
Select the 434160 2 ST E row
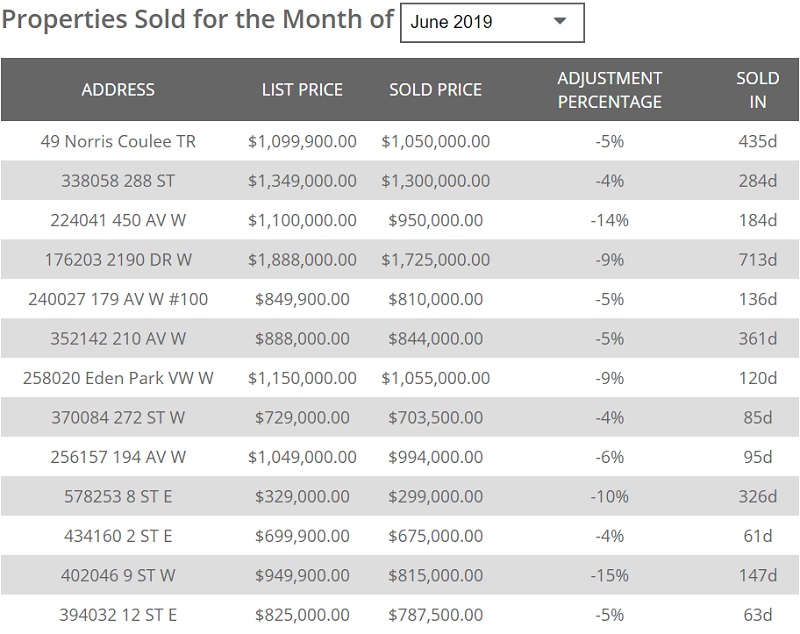point(118,536)
